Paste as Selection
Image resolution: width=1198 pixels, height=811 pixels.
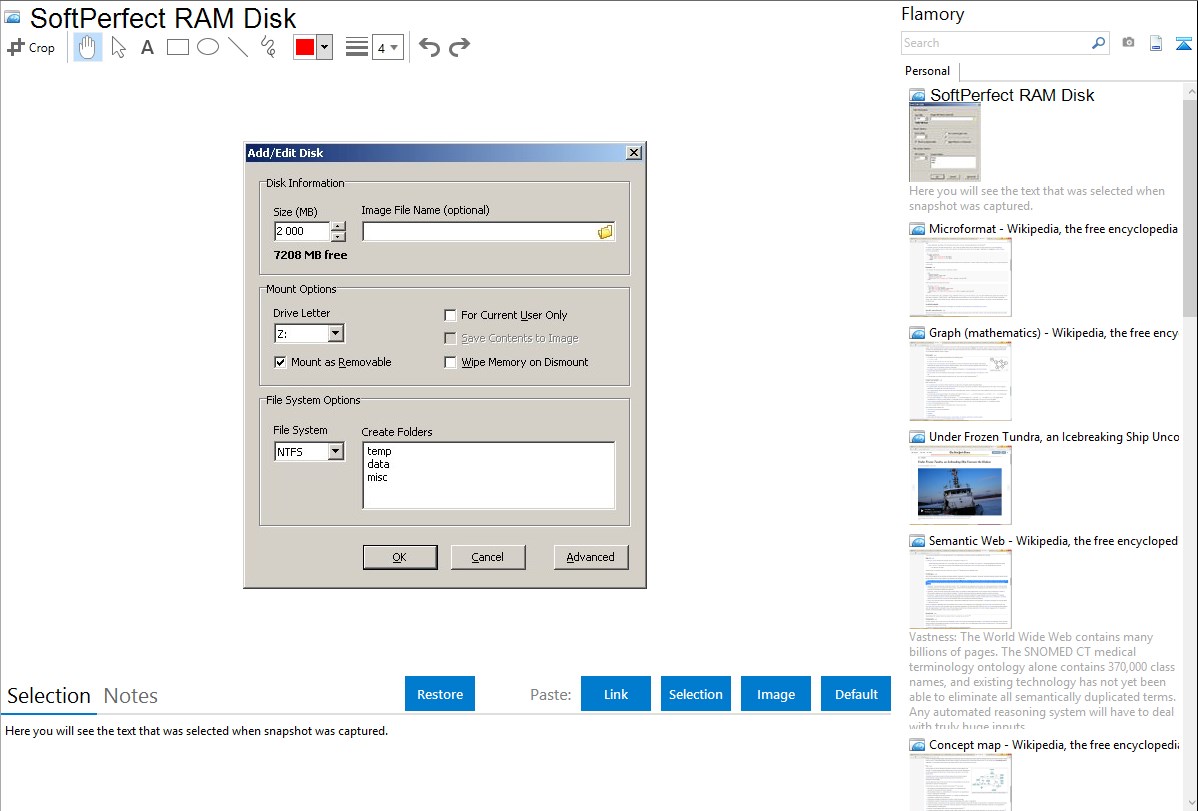point(696,694)
